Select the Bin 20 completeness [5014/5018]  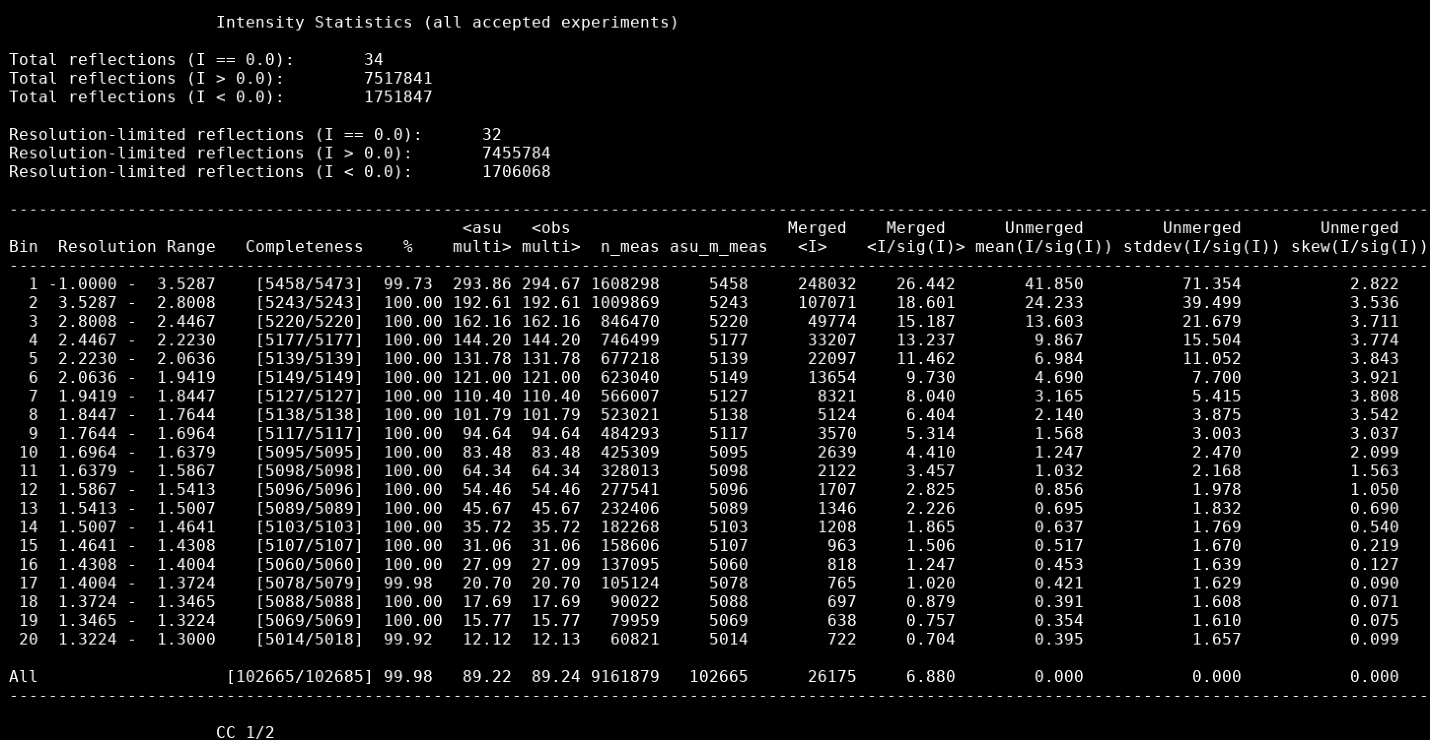310,639
